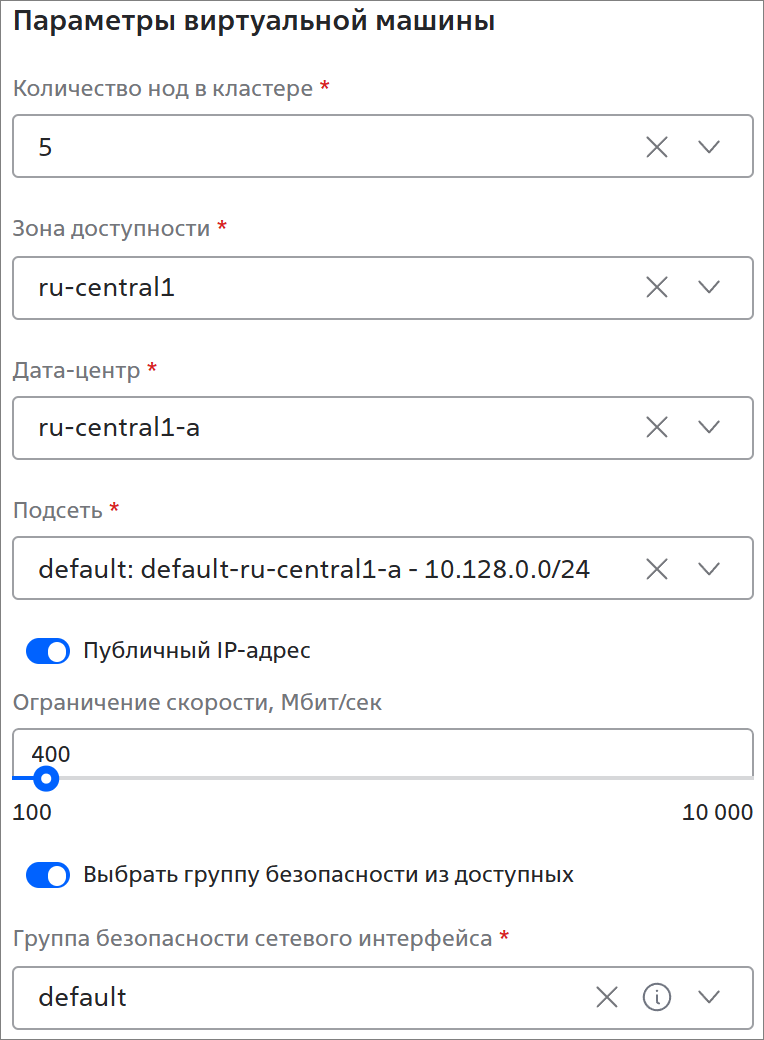Disable Выбрать группу безопасности из доступных switch

click(48, 875)
